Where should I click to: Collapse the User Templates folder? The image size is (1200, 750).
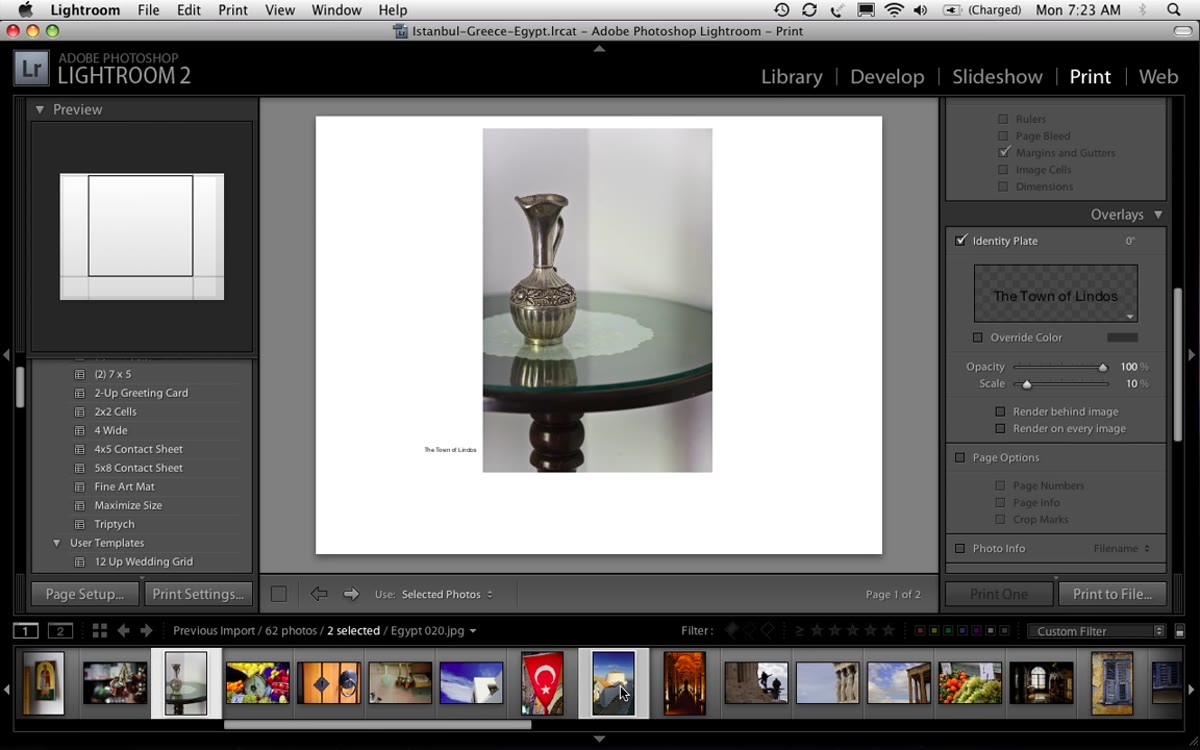[56, 543]
